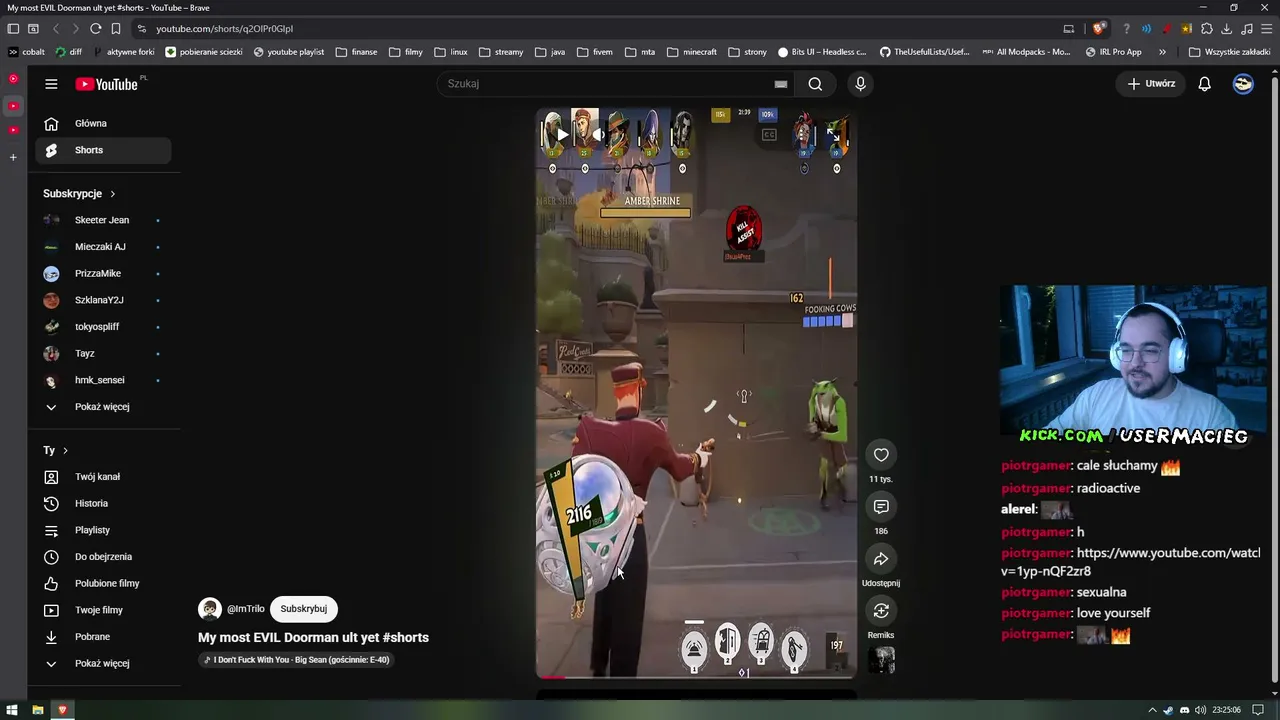Open the Big Sean sound attribution chip
Screen dimensions: 1280x720
[296, 660]
